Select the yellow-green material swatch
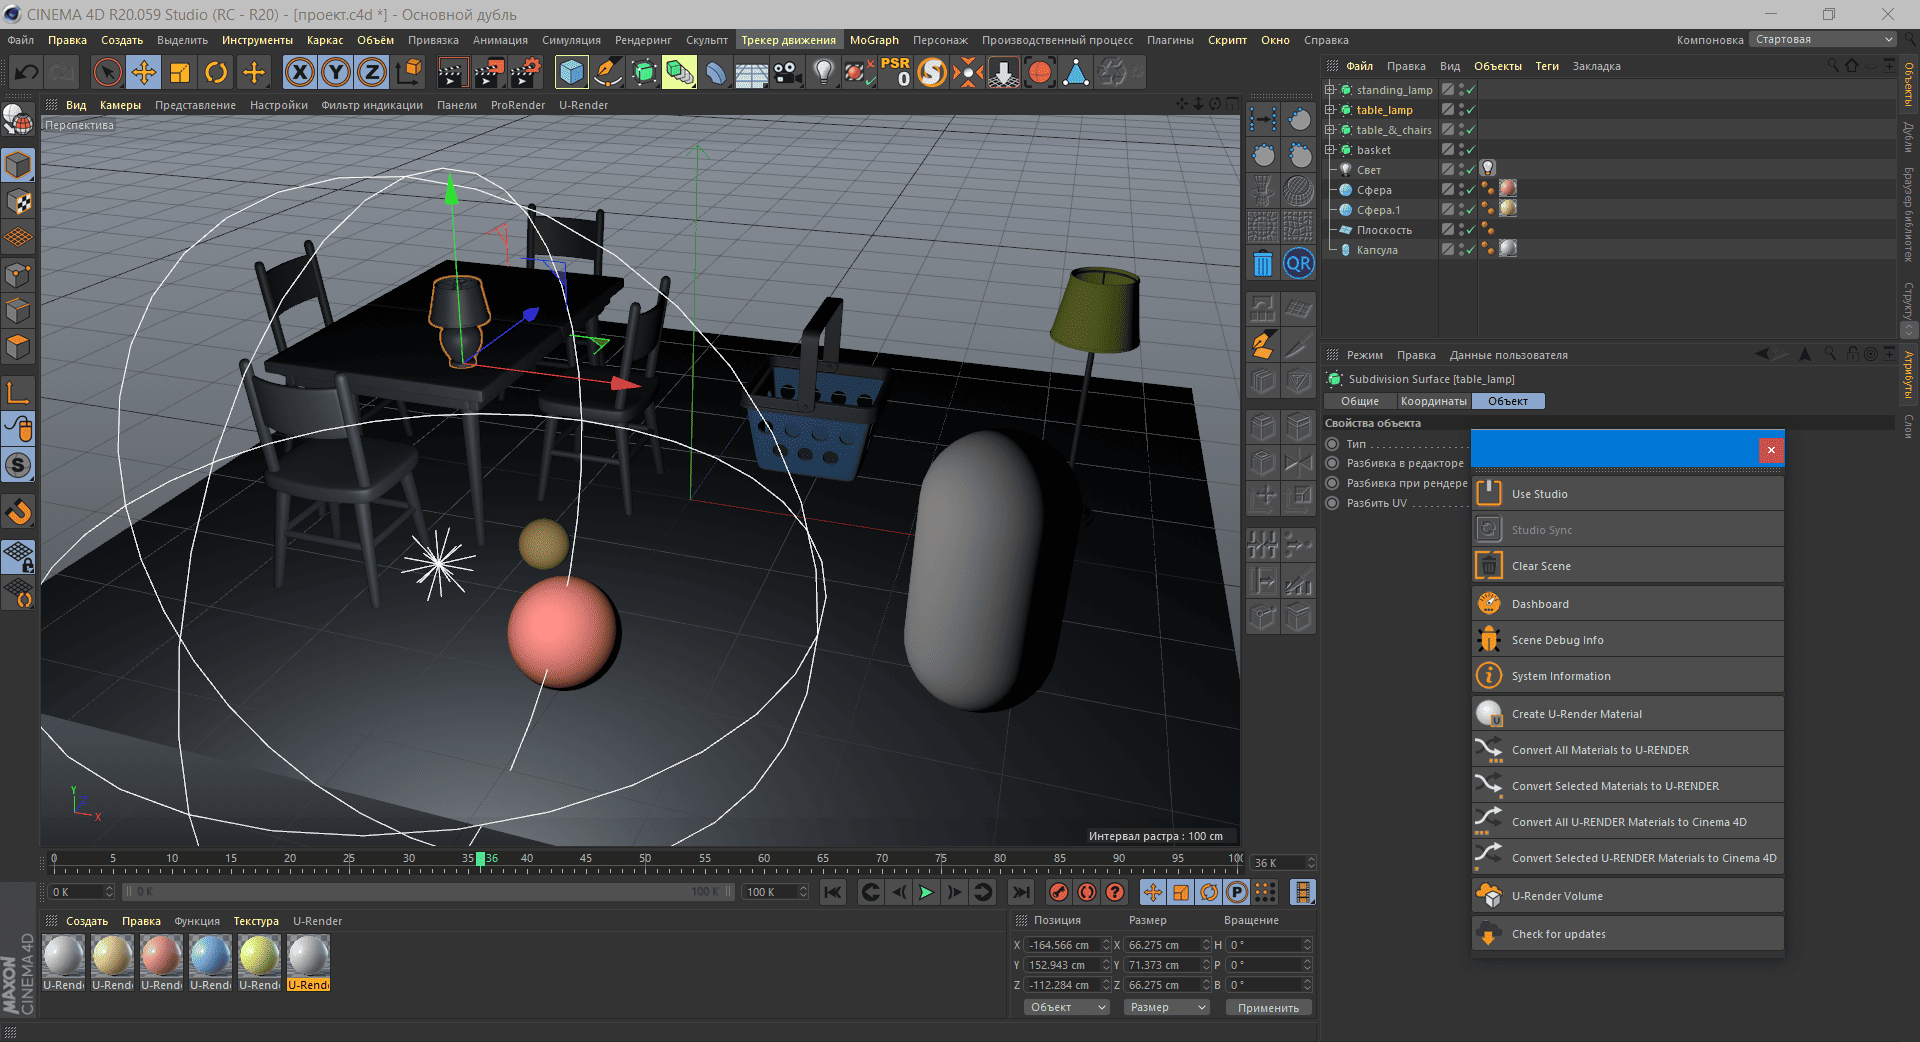The width and height of the screenshot is (1920, 1042). (259, 956)
